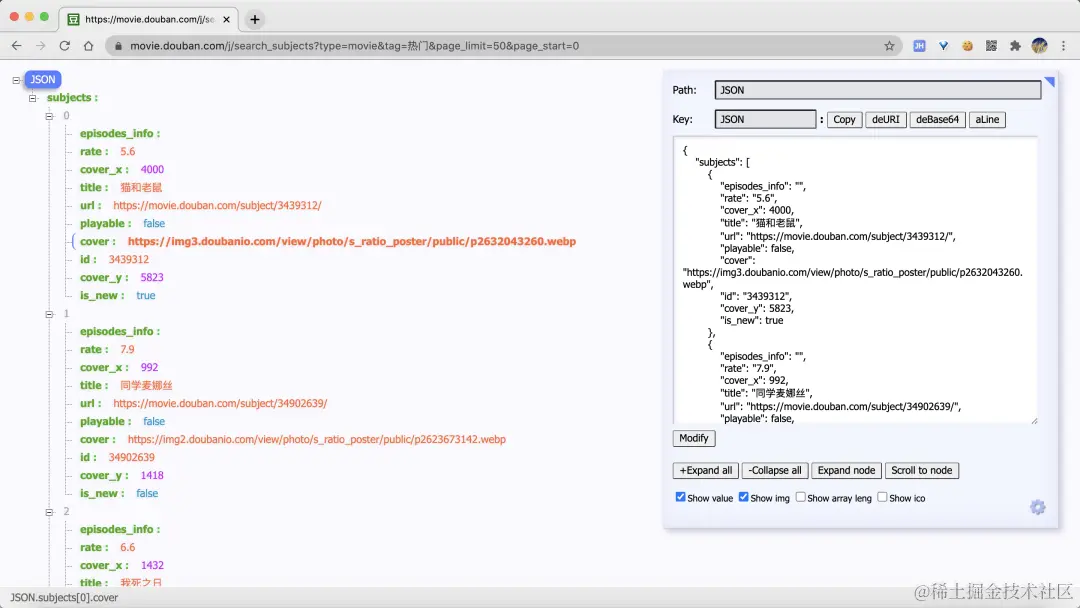The width and height of the screenshot is (1080, 608).
Task: Click the Modify button
Action: (694, 438)
